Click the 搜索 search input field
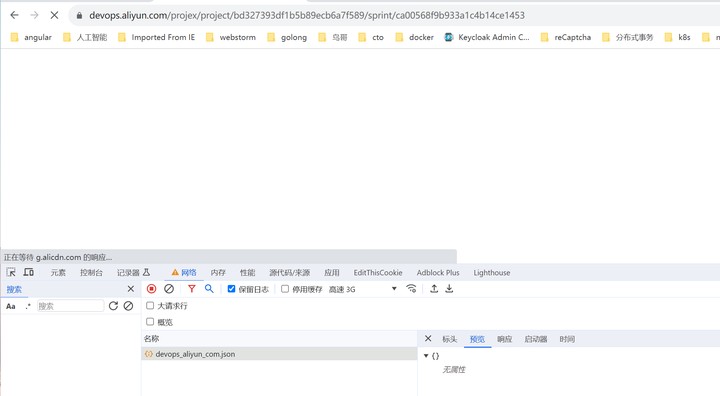720x396 pixels. pyautogui.click(x=70, y=306)
